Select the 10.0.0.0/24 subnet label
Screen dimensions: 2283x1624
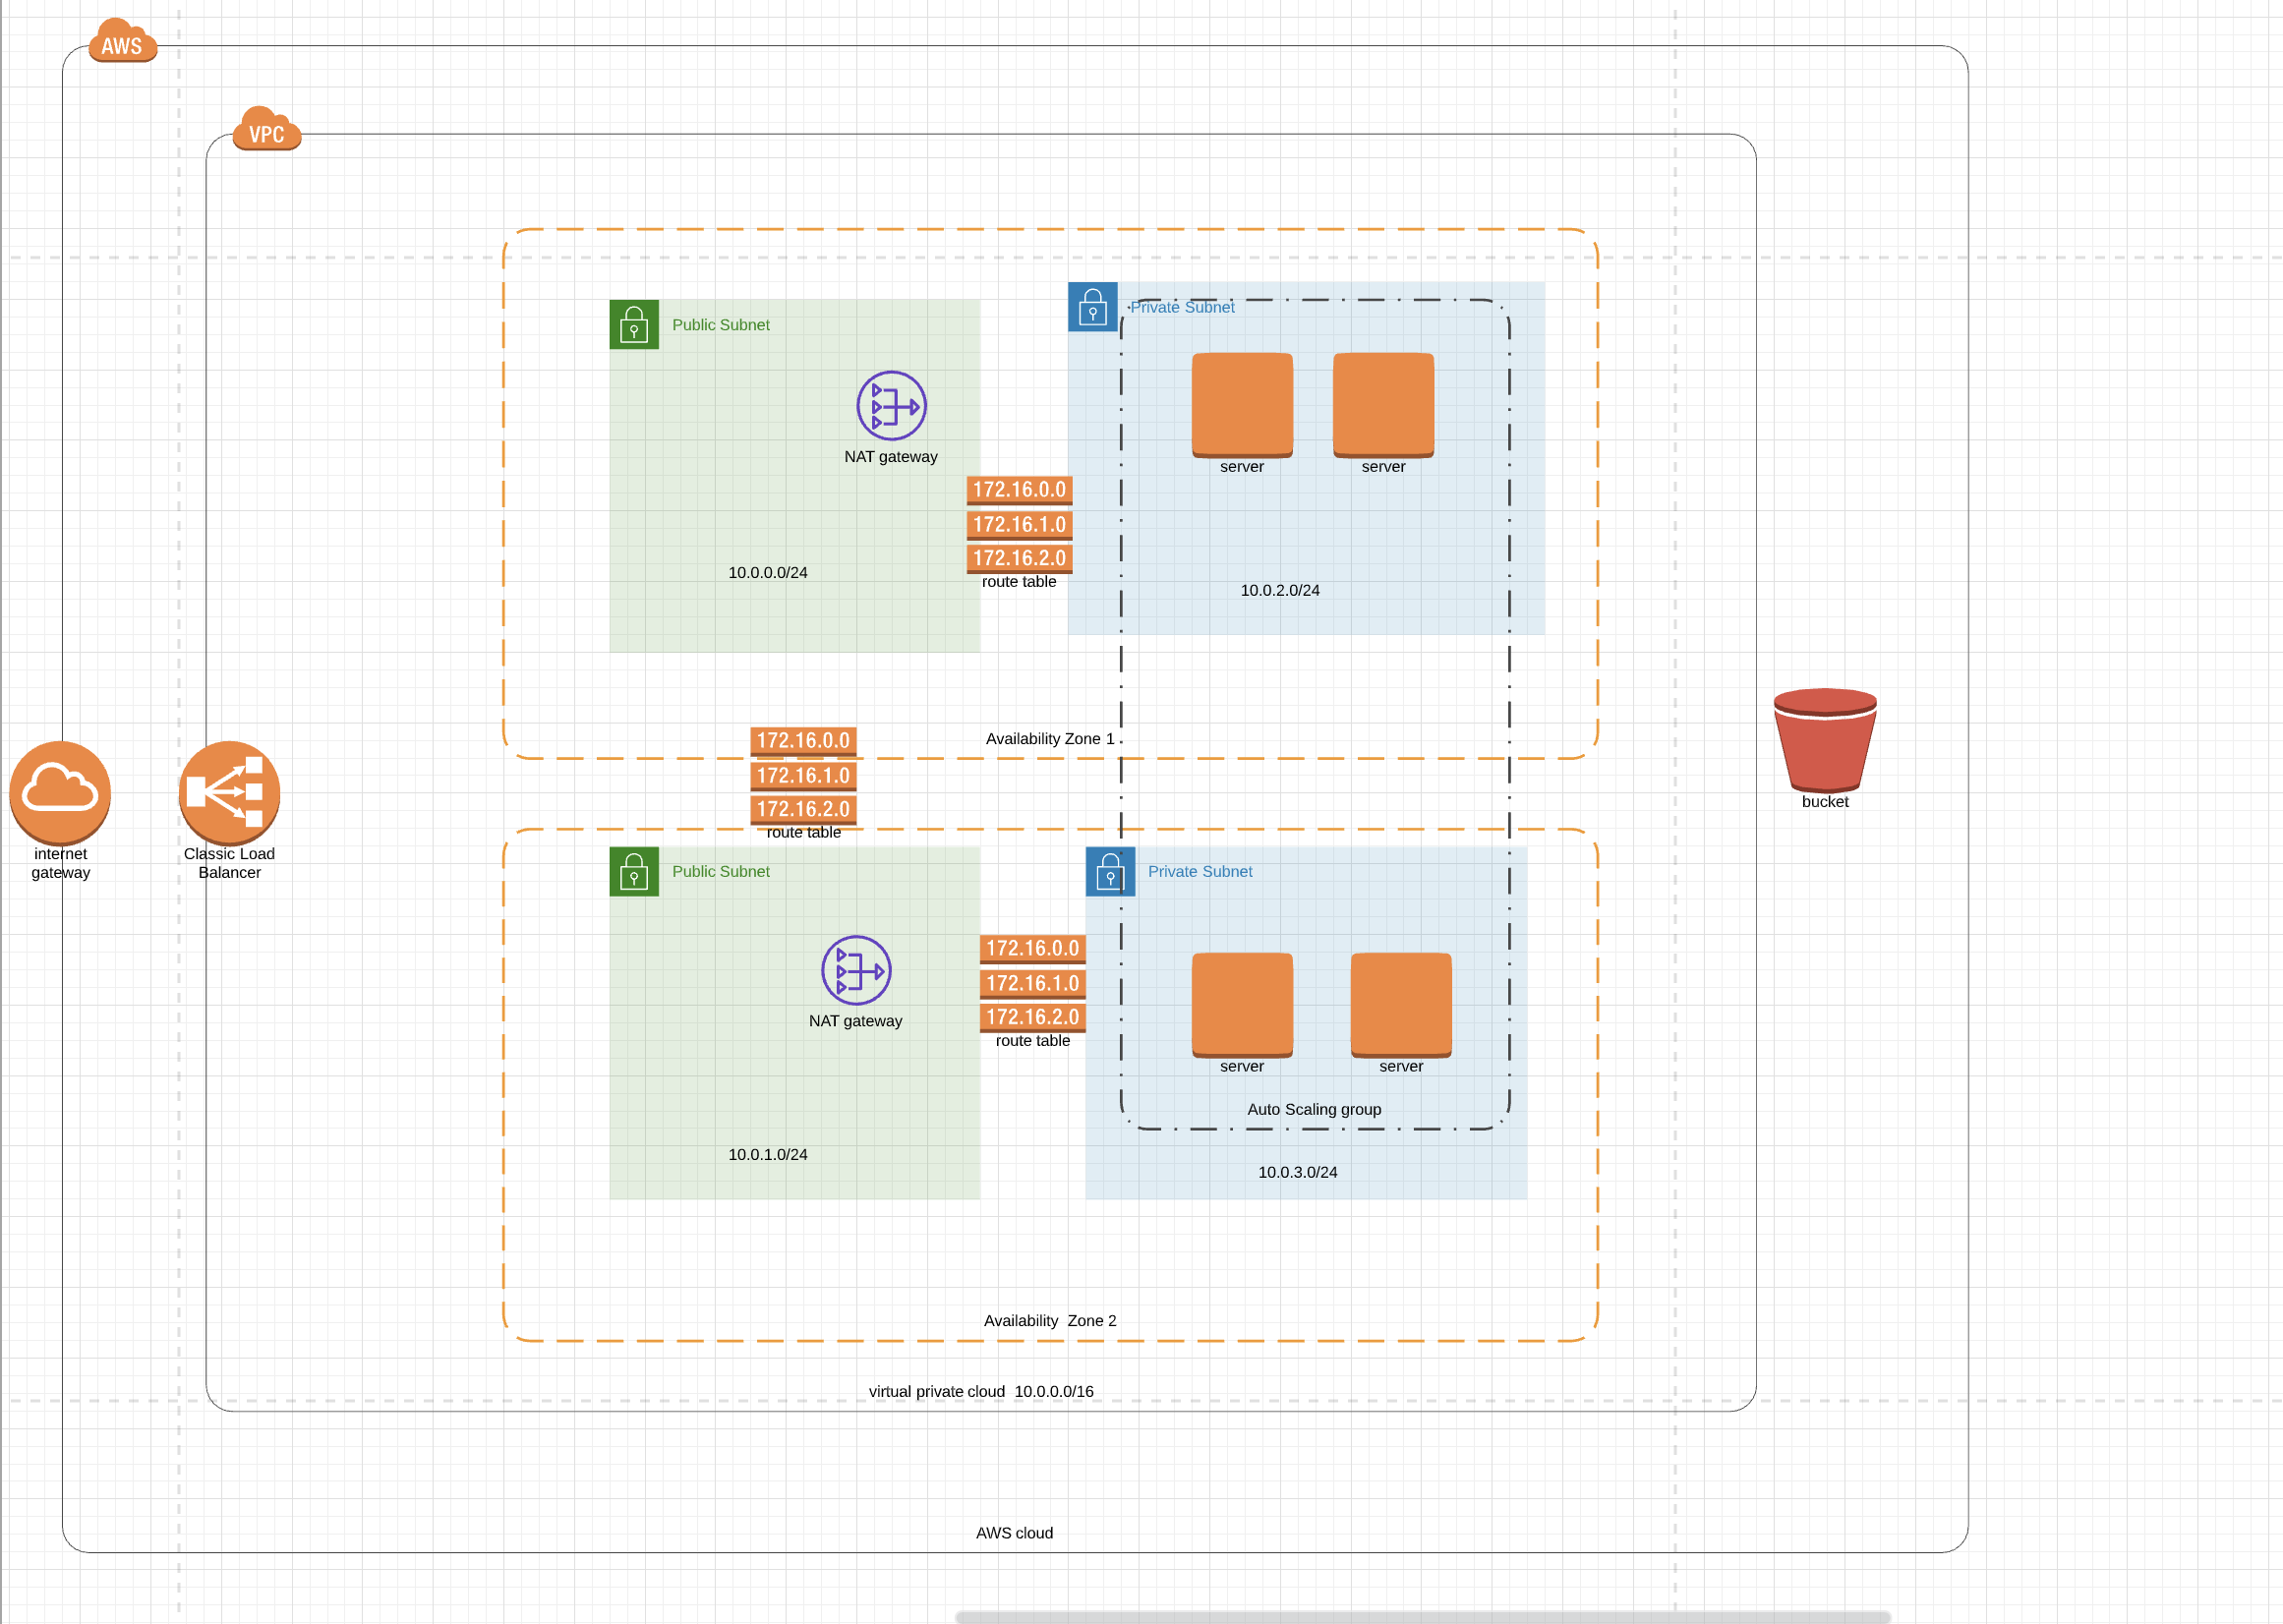click(x=767, y=572)
